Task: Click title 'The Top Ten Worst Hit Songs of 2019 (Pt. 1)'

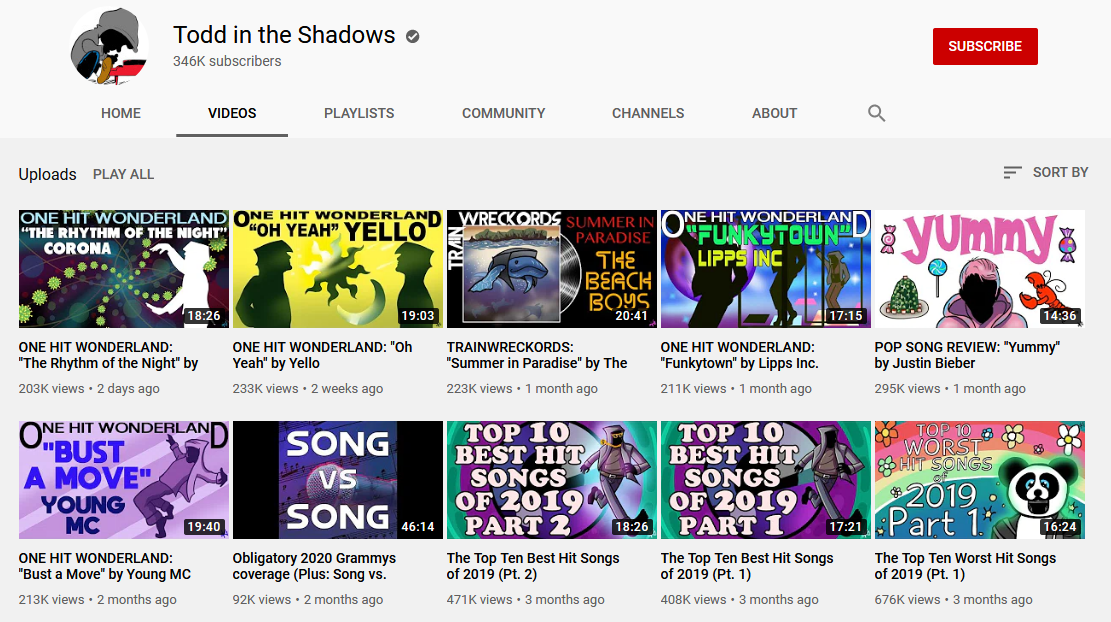Action: click(965, 566)
